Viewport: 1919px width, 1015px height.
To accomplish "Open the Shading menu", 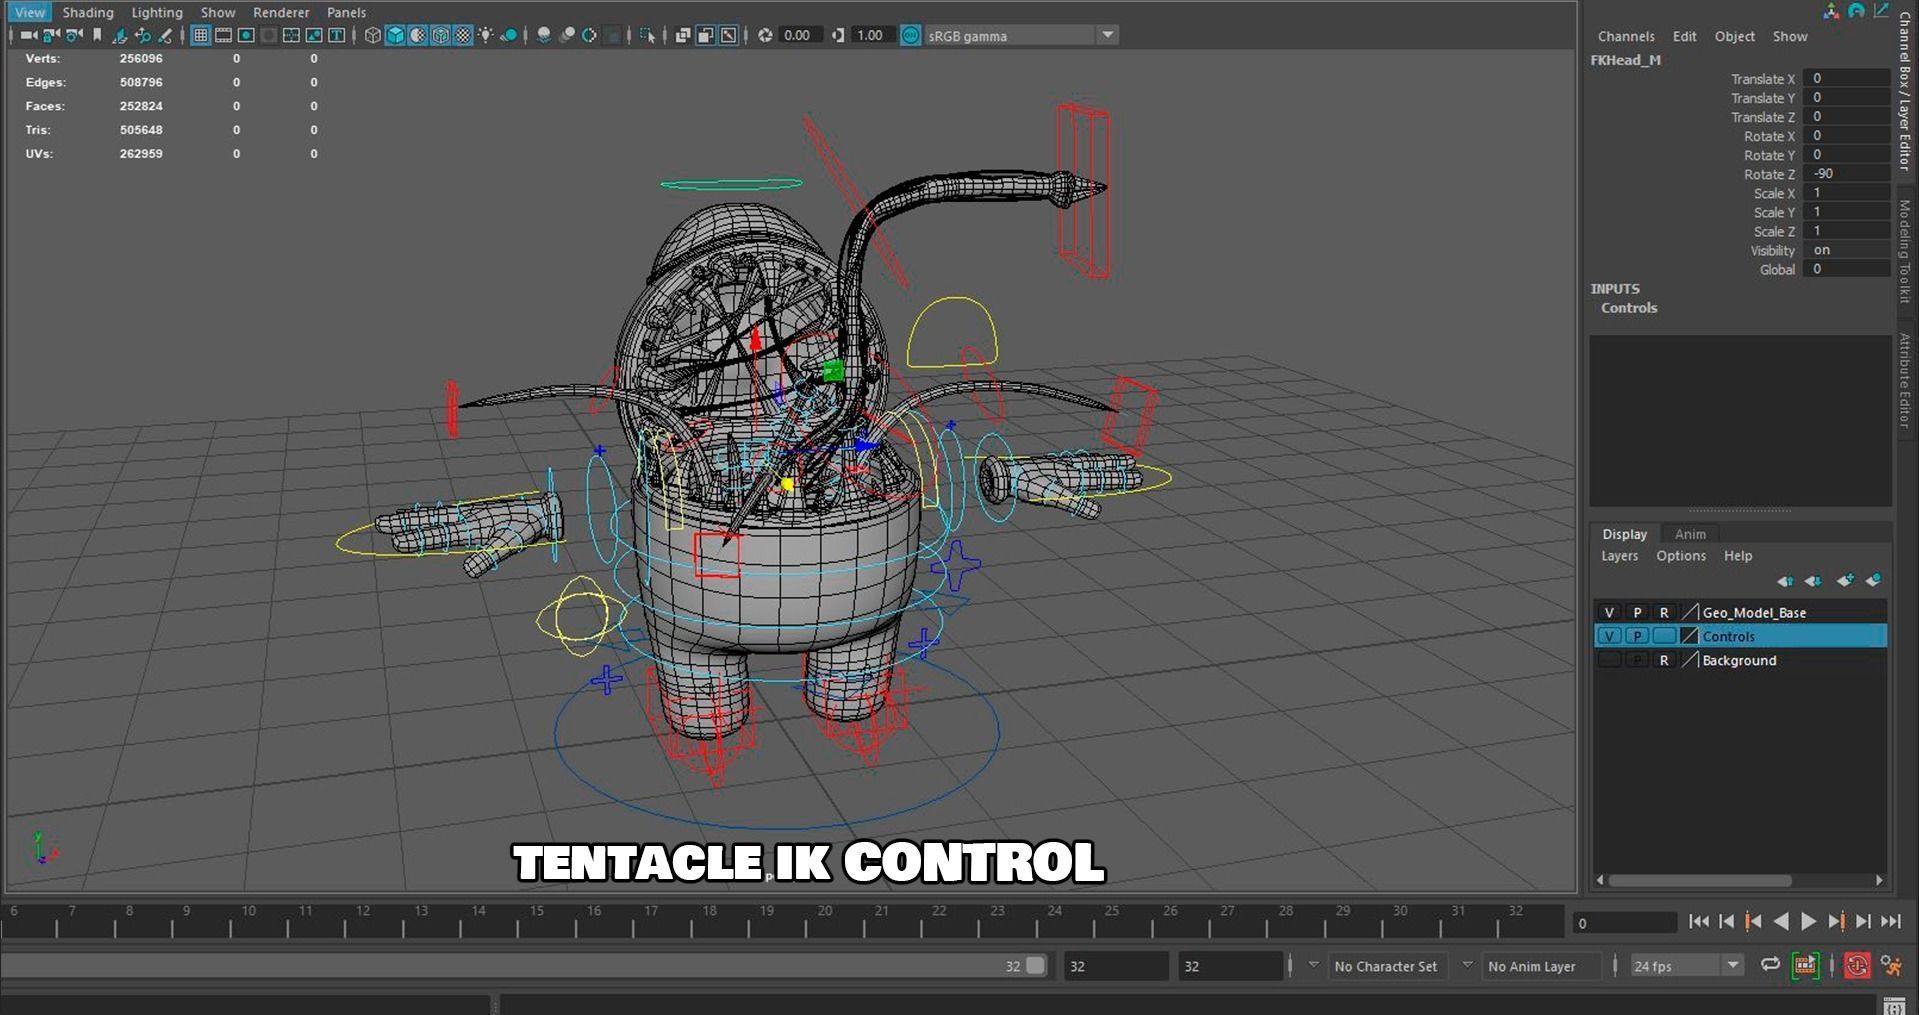I will (x=88, y=12).
